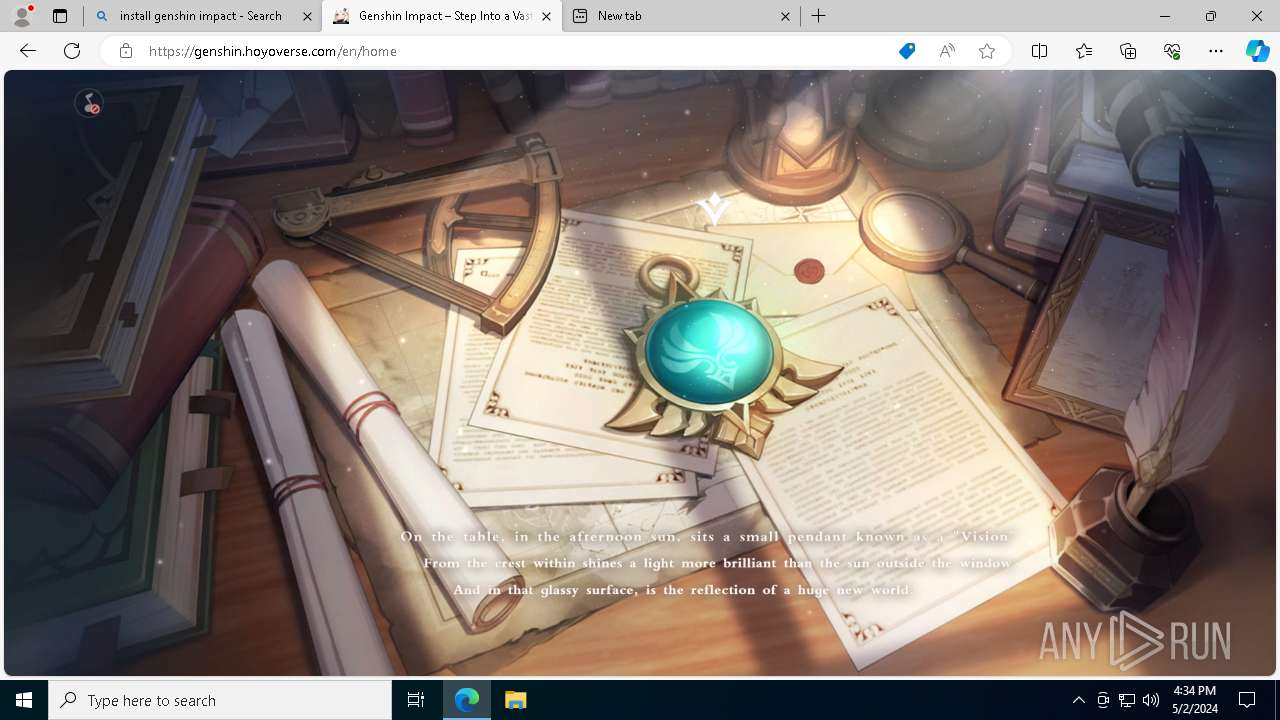Open the network status tray icon
Viewport: 1280px width, 720px height.
tap(1127, 700)
